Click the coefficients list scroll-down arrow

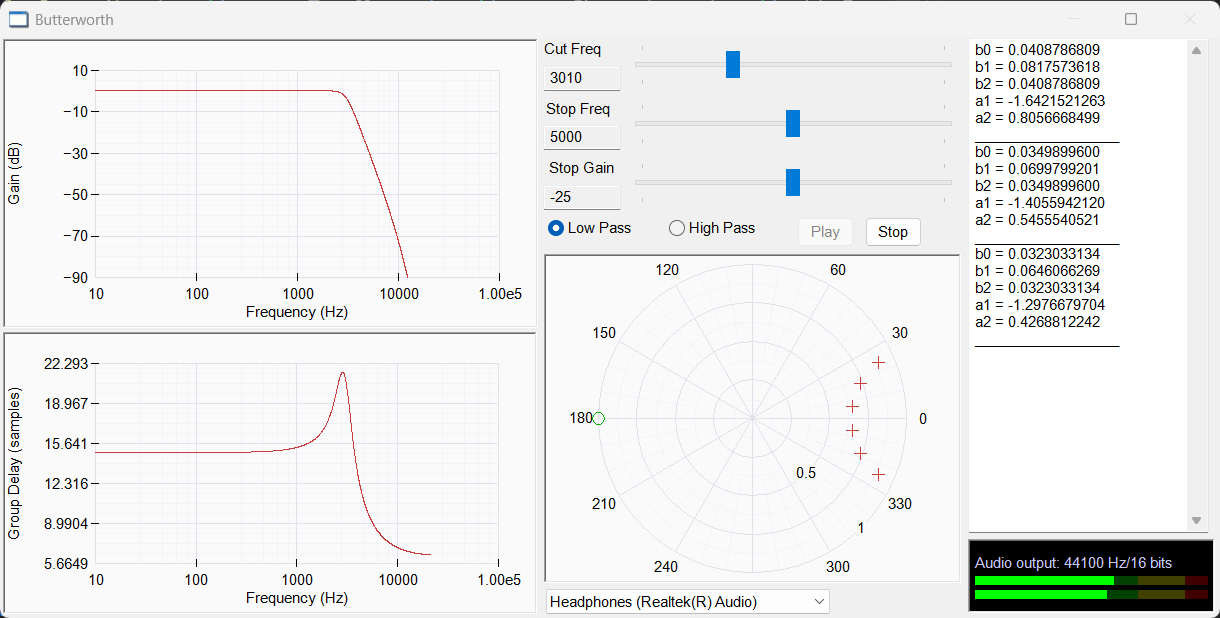pos(1197,521)
